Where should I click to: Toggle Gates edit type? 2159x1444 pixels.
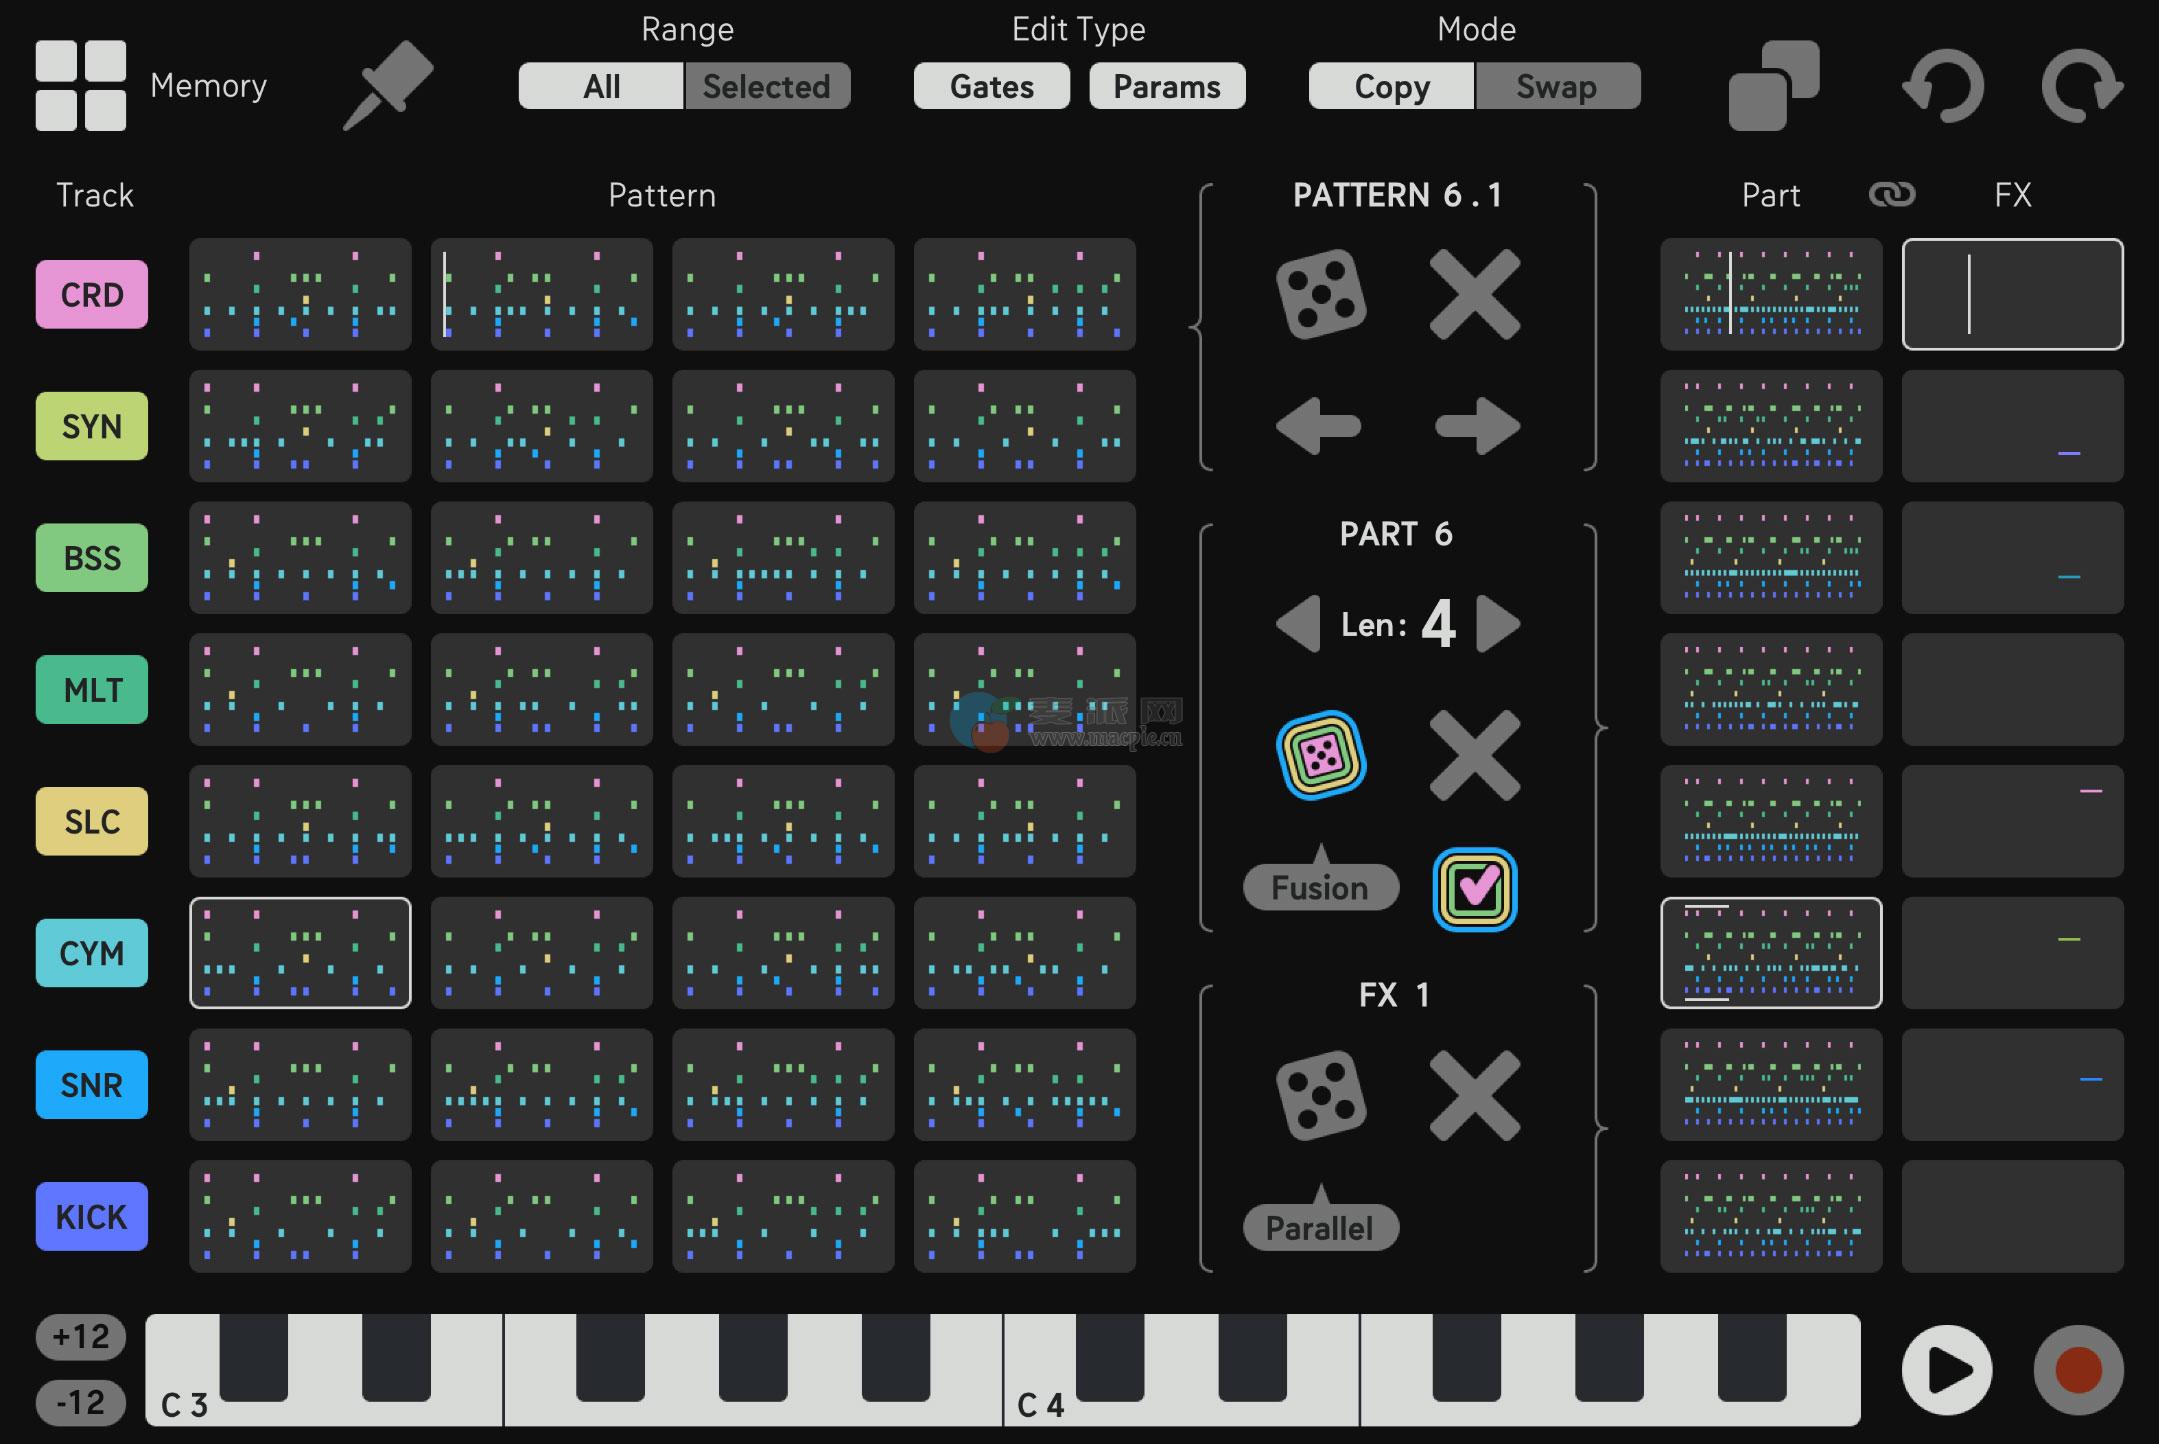(991, 87)
